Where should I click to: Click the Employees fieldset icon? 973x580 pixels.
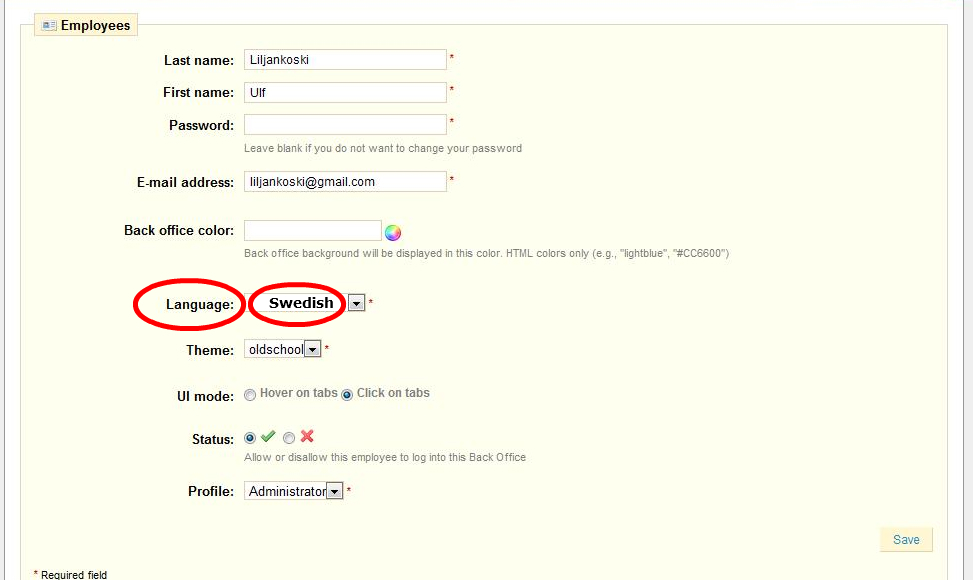tap(48, 25)
